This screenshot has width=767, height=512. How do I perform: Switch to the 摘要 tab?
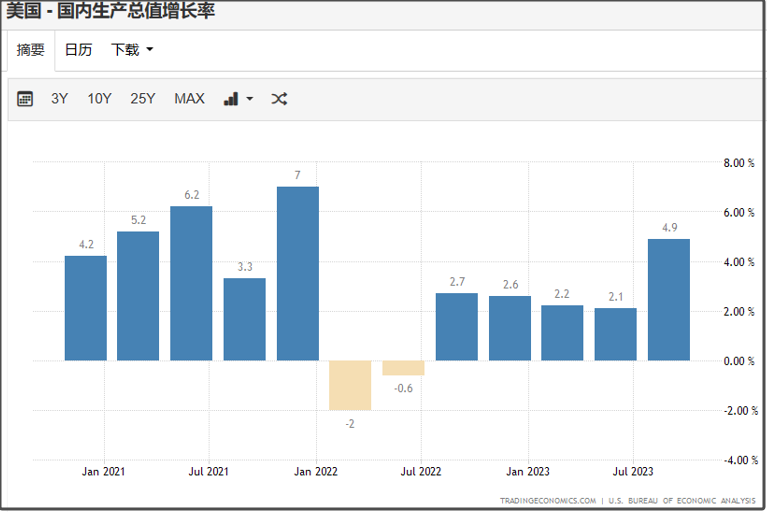point(30,50)
